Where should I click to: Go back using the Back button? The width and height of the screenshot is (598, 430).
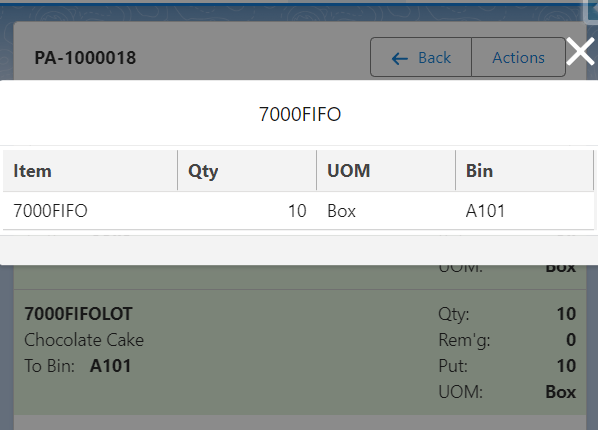421,57
